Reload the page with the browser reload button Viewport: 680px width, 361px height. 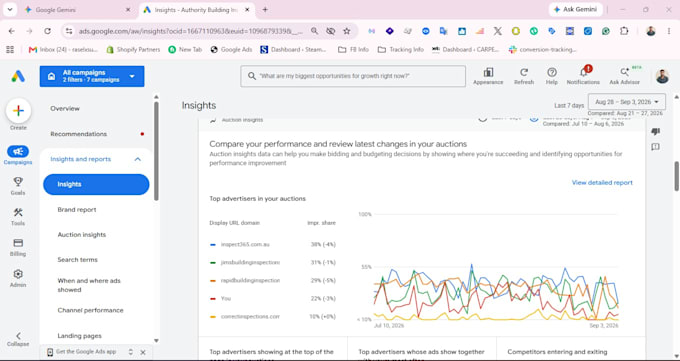[x=48, y=31]
